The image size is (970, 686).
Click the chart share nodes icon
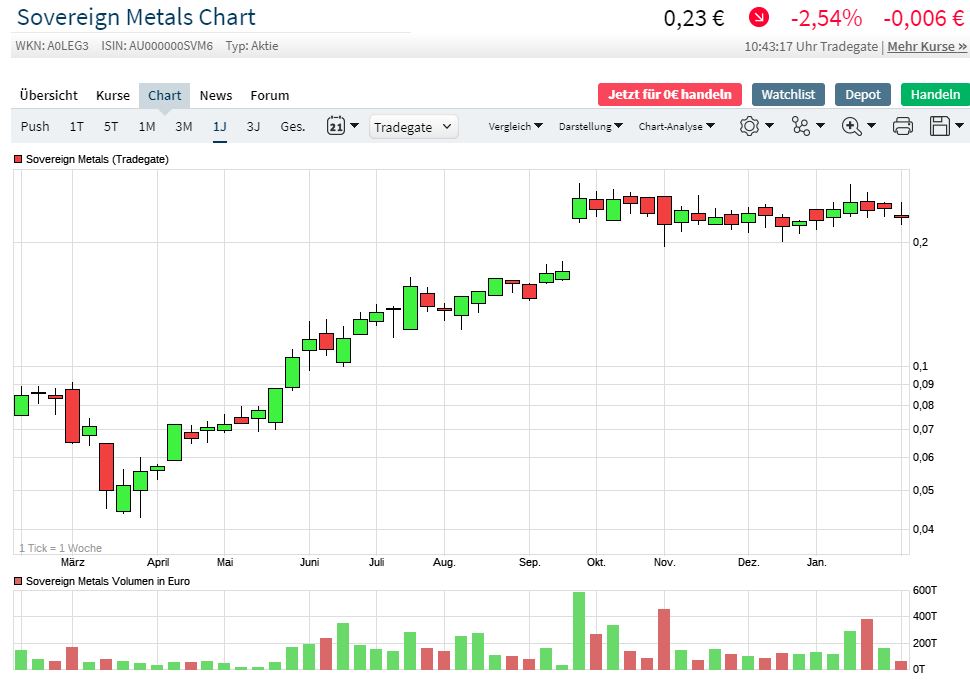point(800,126)
